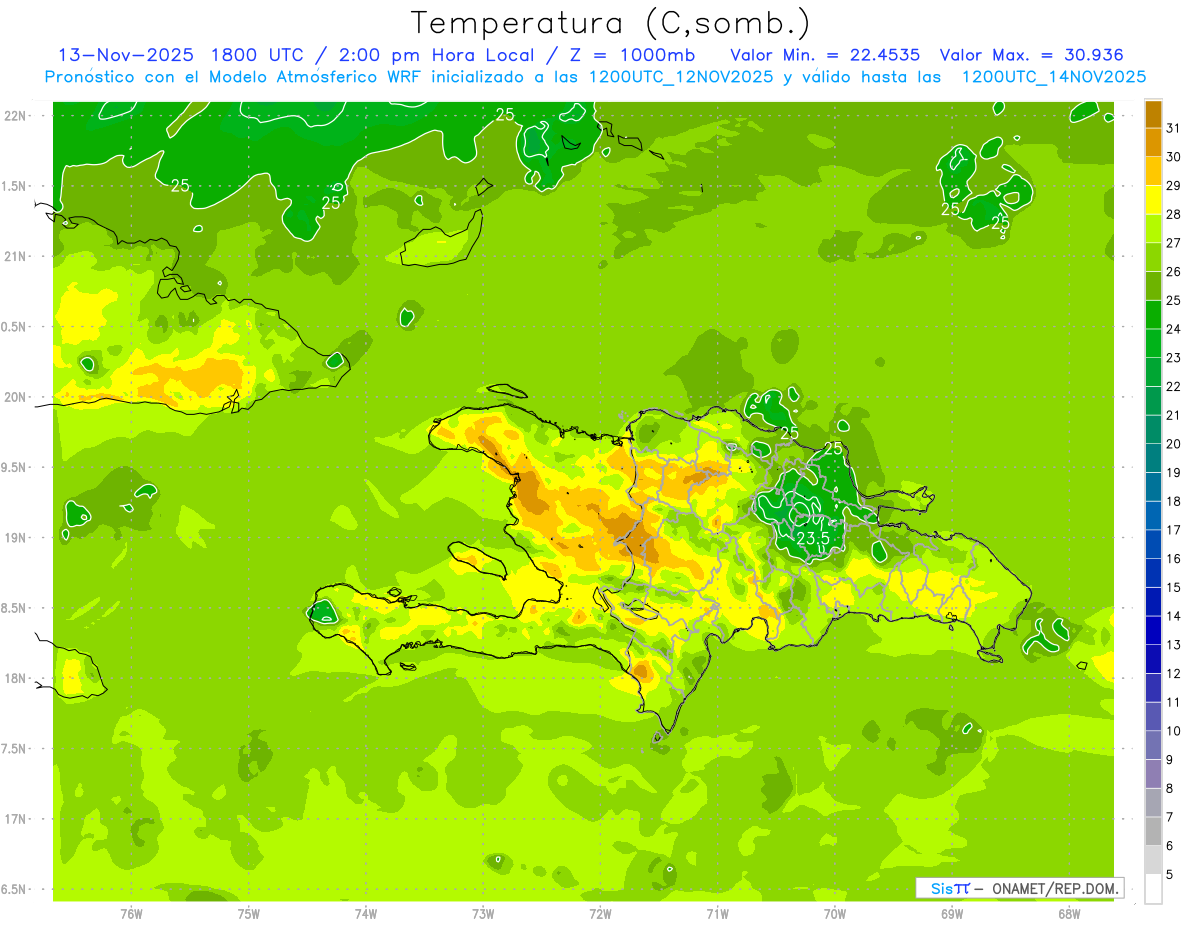This screenshot has height=927, width=1200.
Task: Click the '18N' latitude axis label
Action: pyautogui.click(x=14, y=678)
